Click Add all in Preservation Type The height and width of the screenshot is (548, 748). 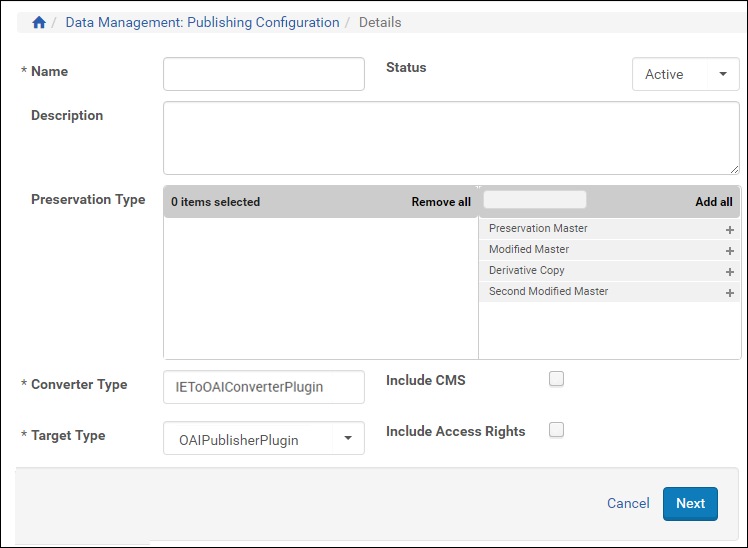[x=713, y=202]
